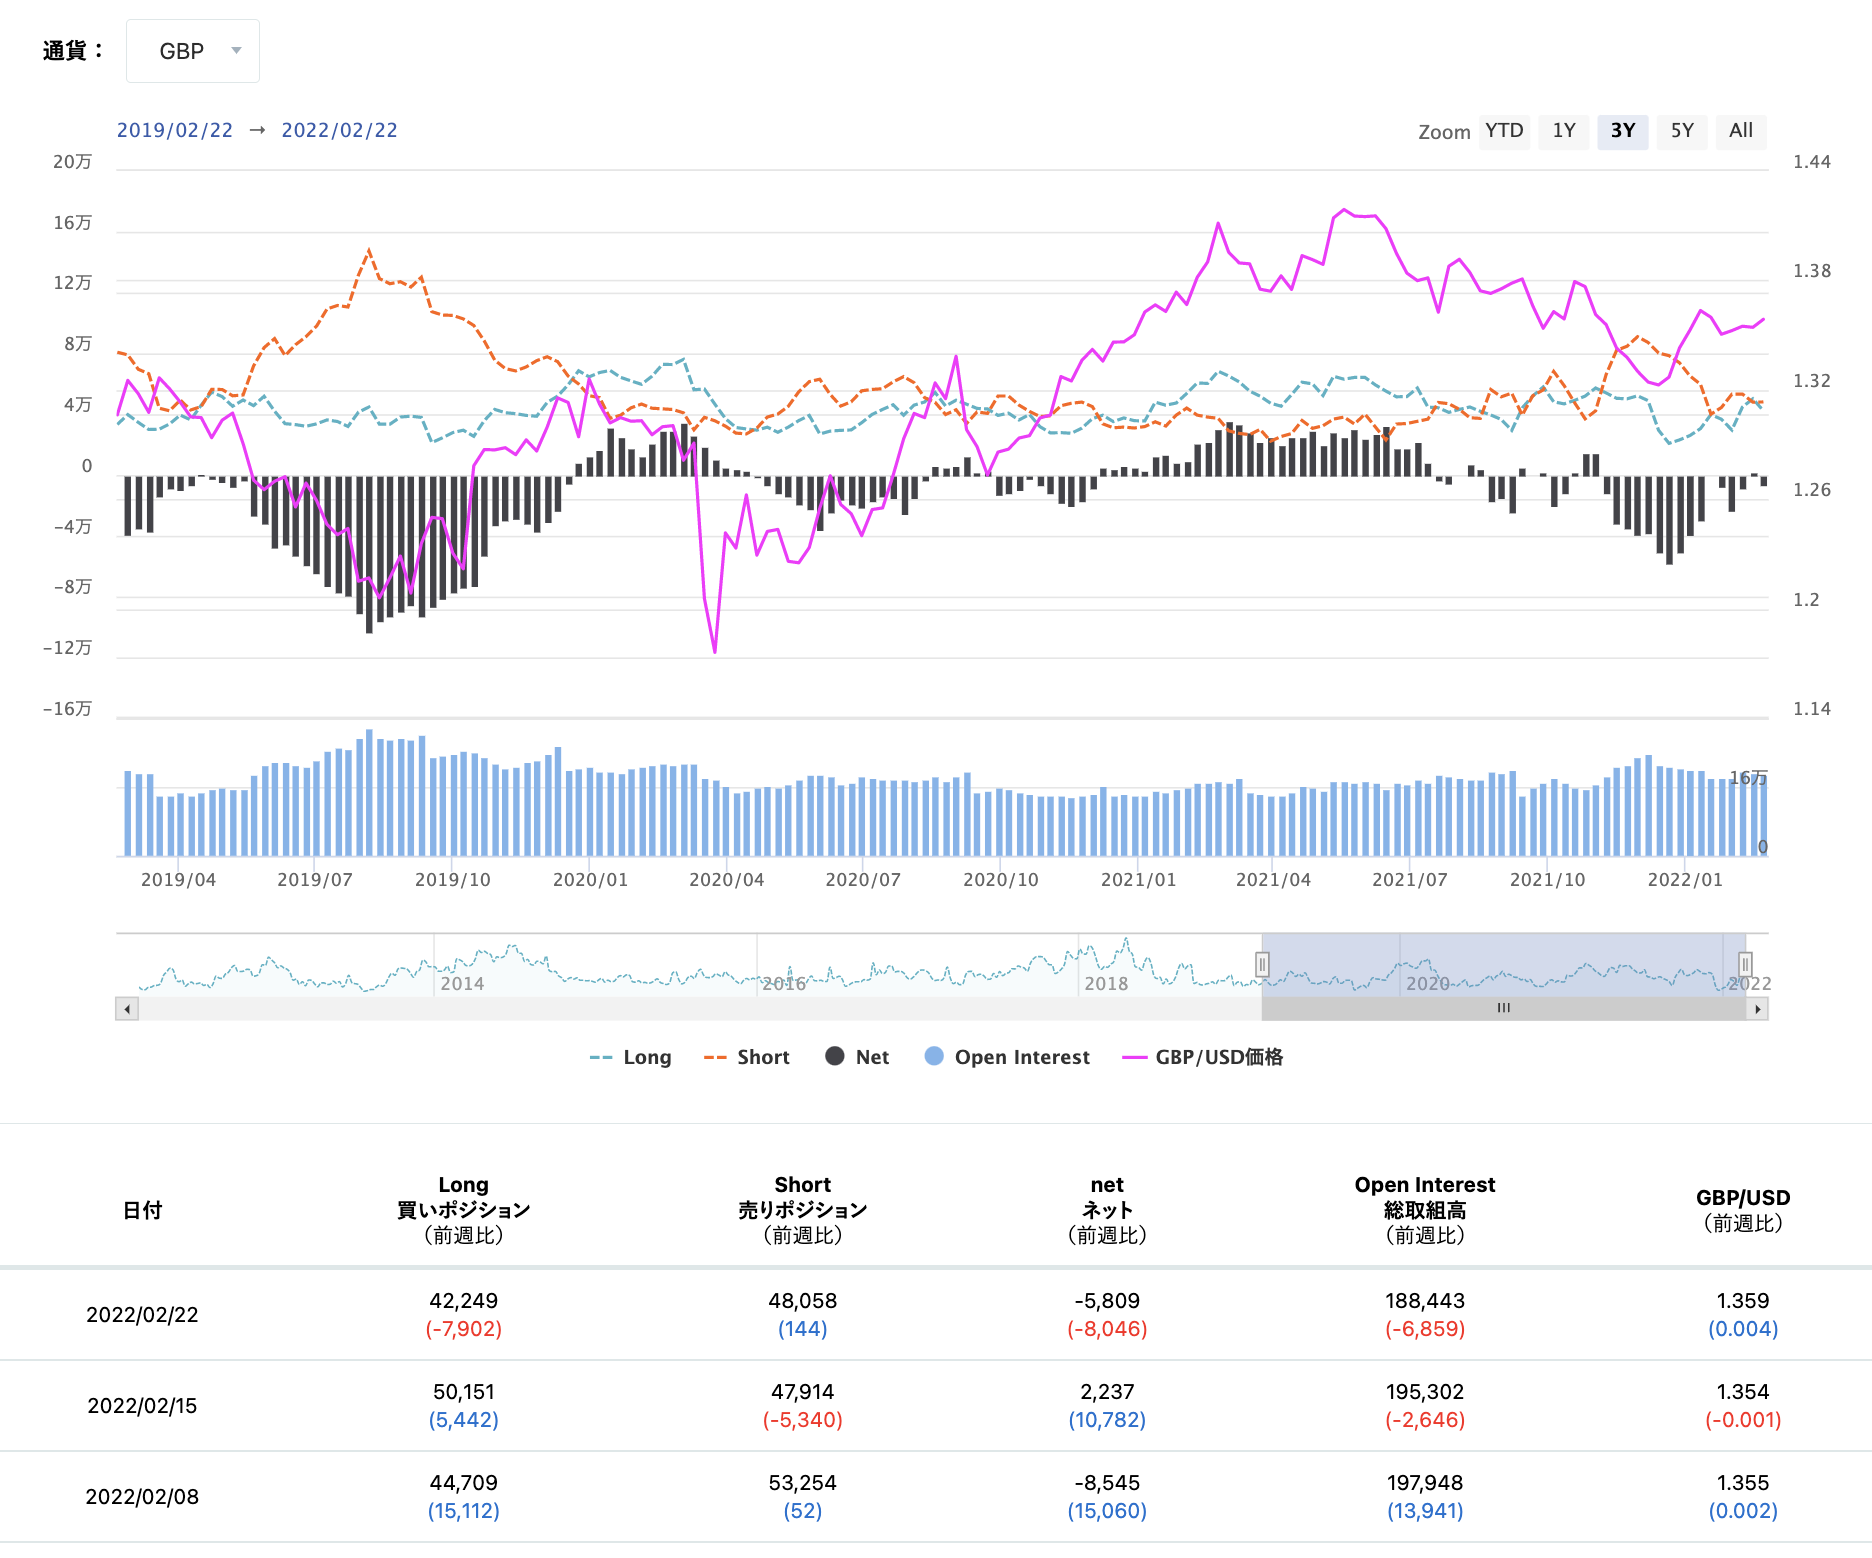1872x1558 pixels.
Task: Click the short position value 53,254
Action: point(803,1483)
